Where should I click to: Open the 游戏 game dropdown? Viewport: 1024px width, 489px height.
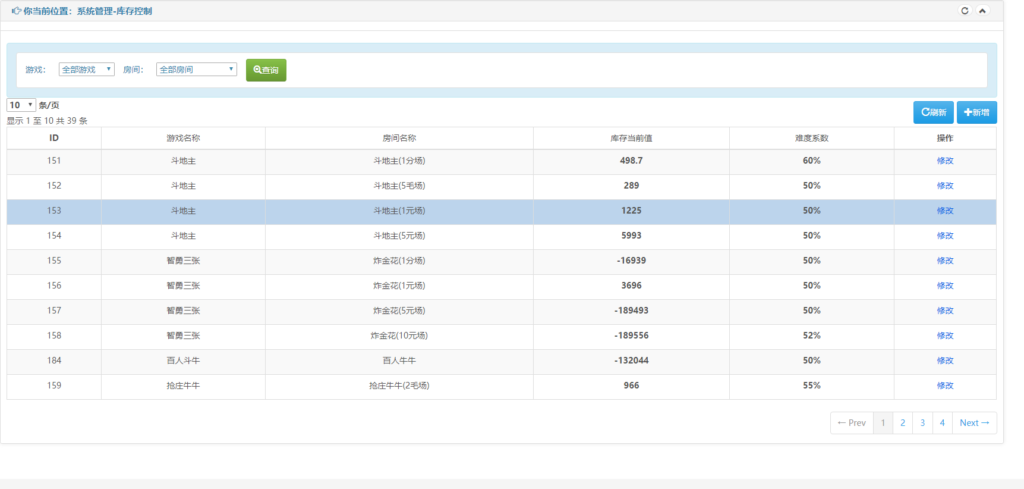pos(87,70)
